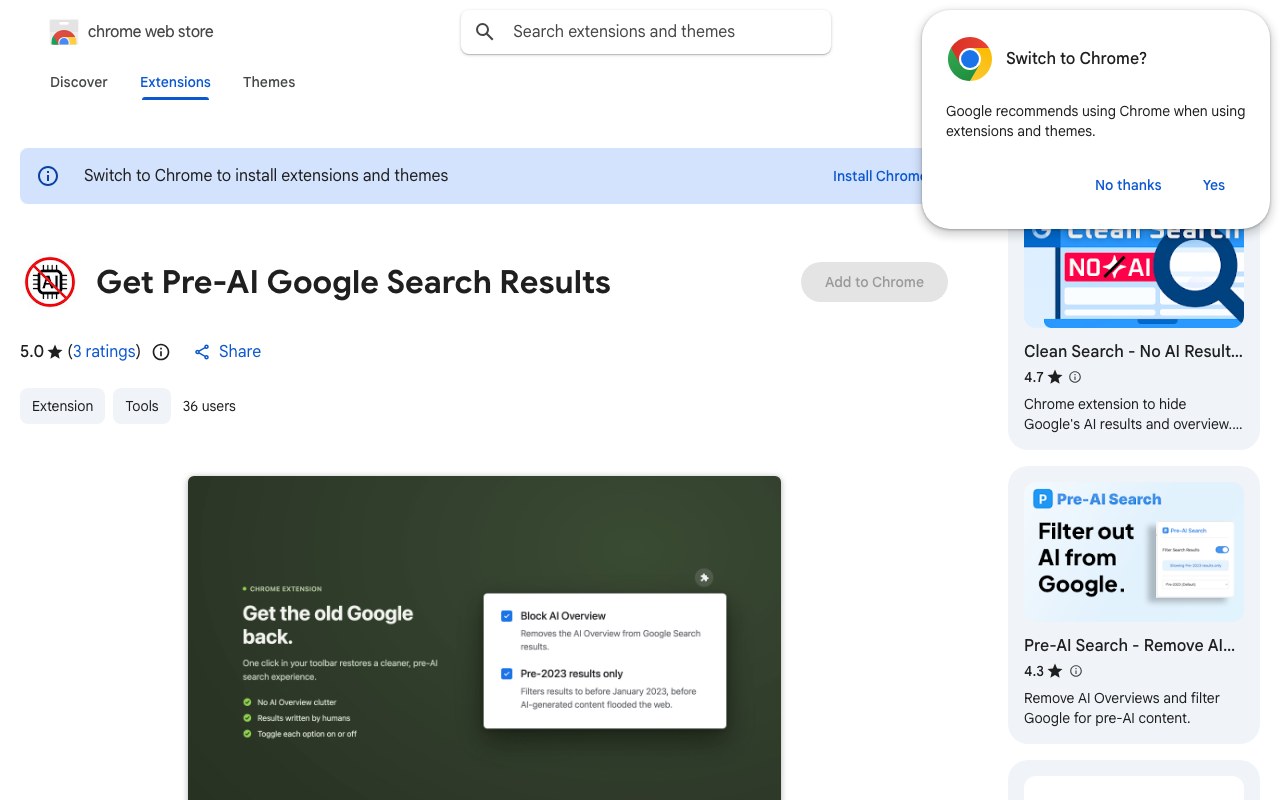This screenshot has width=1280, height=800.
Task: Click the 36 users text
Action: [209, 406]
